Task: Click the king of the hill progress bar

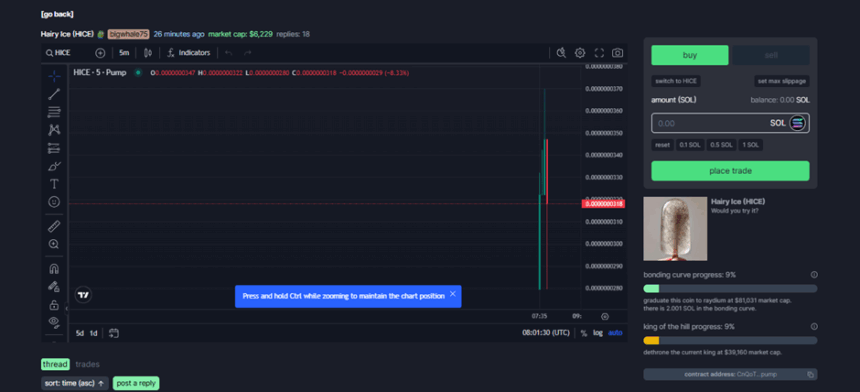Action: coord(730,340)
